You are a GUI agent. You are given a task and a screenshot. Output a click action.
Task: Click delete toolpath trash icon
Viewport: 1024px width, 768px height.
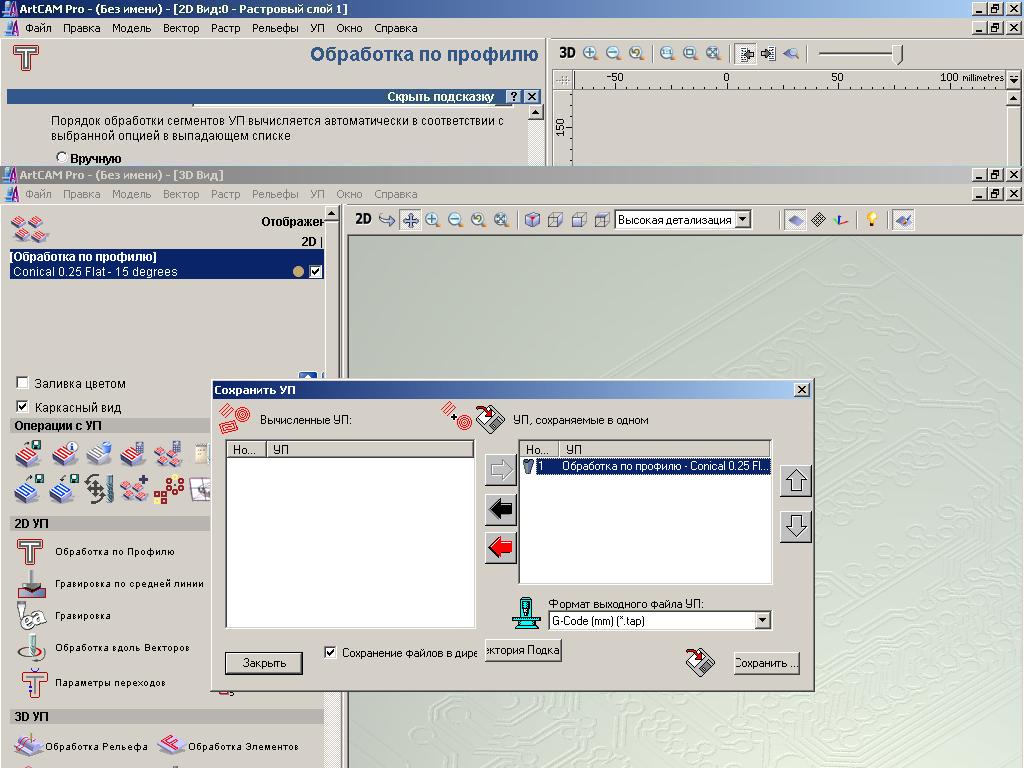pyautogui.click(x=99, y=453)
